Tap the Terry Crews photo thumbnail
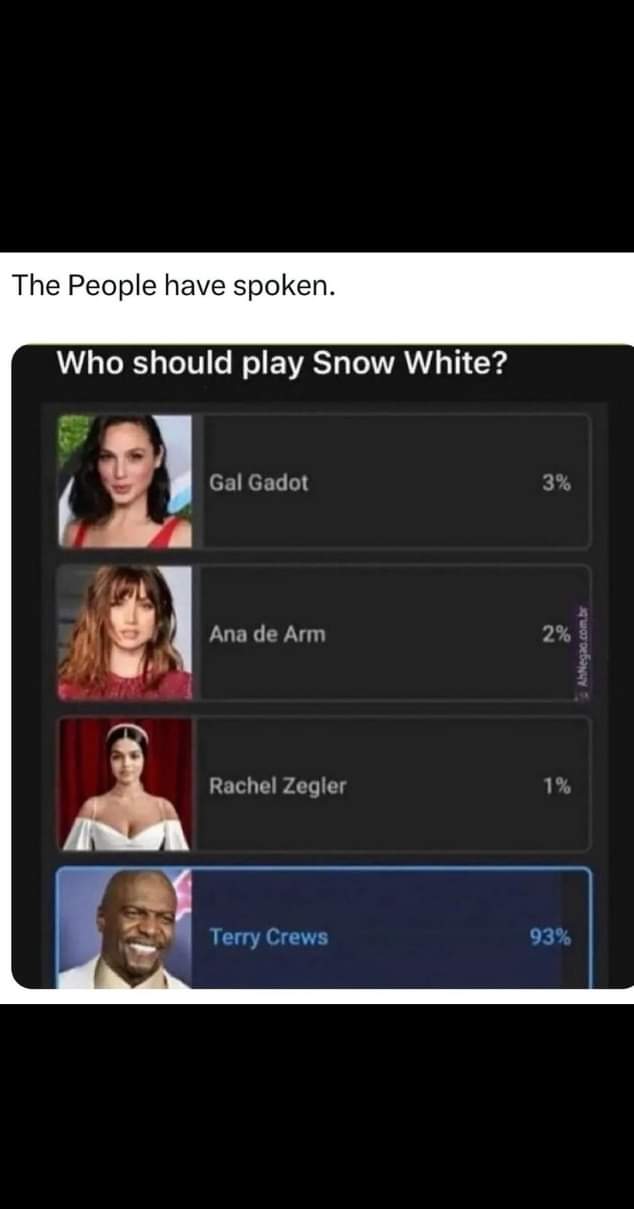 click(x=125, y=928)
